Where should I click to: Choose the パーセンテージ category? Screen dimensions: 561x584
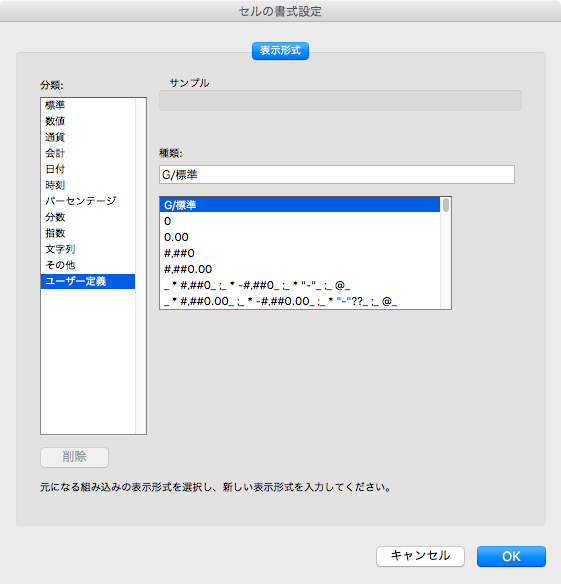(x=88, y=201)
